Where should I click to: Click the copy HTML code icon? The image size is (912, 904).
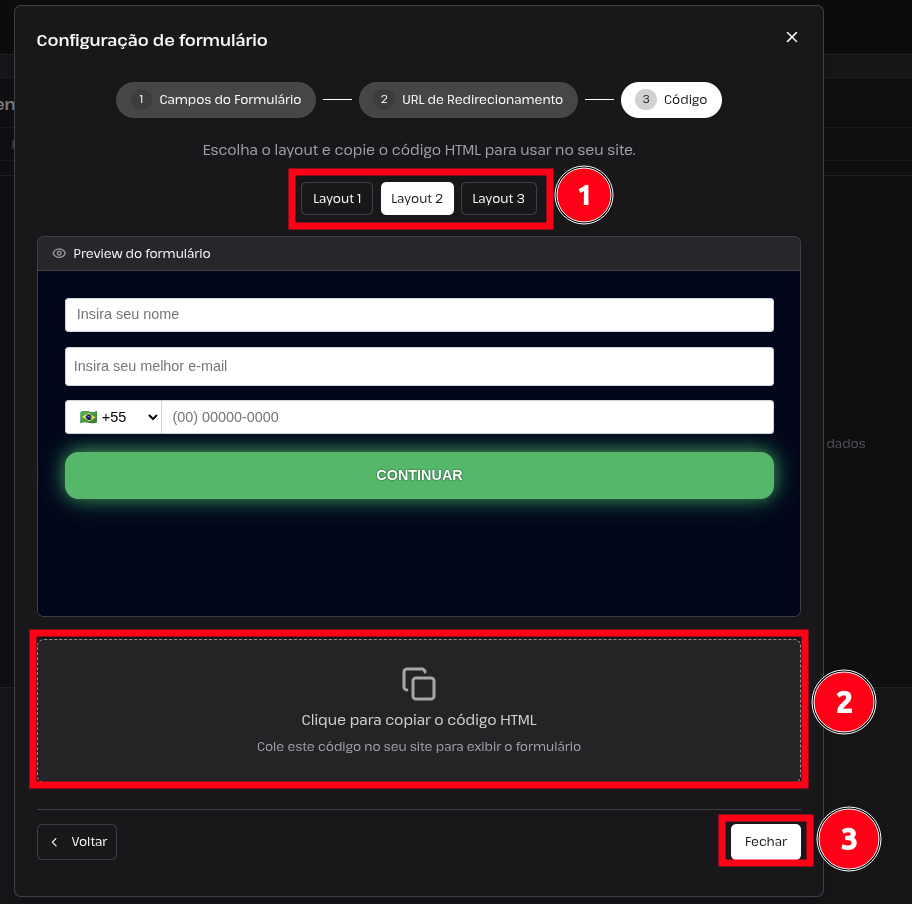(x=419, y=684)
